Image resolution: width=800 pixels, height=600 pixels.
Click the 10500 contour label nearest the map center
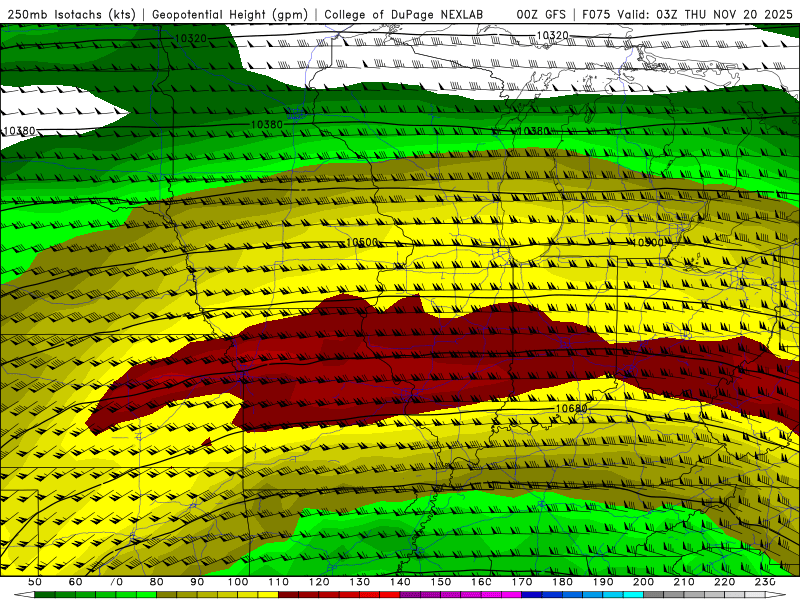(x=362, y=242)
